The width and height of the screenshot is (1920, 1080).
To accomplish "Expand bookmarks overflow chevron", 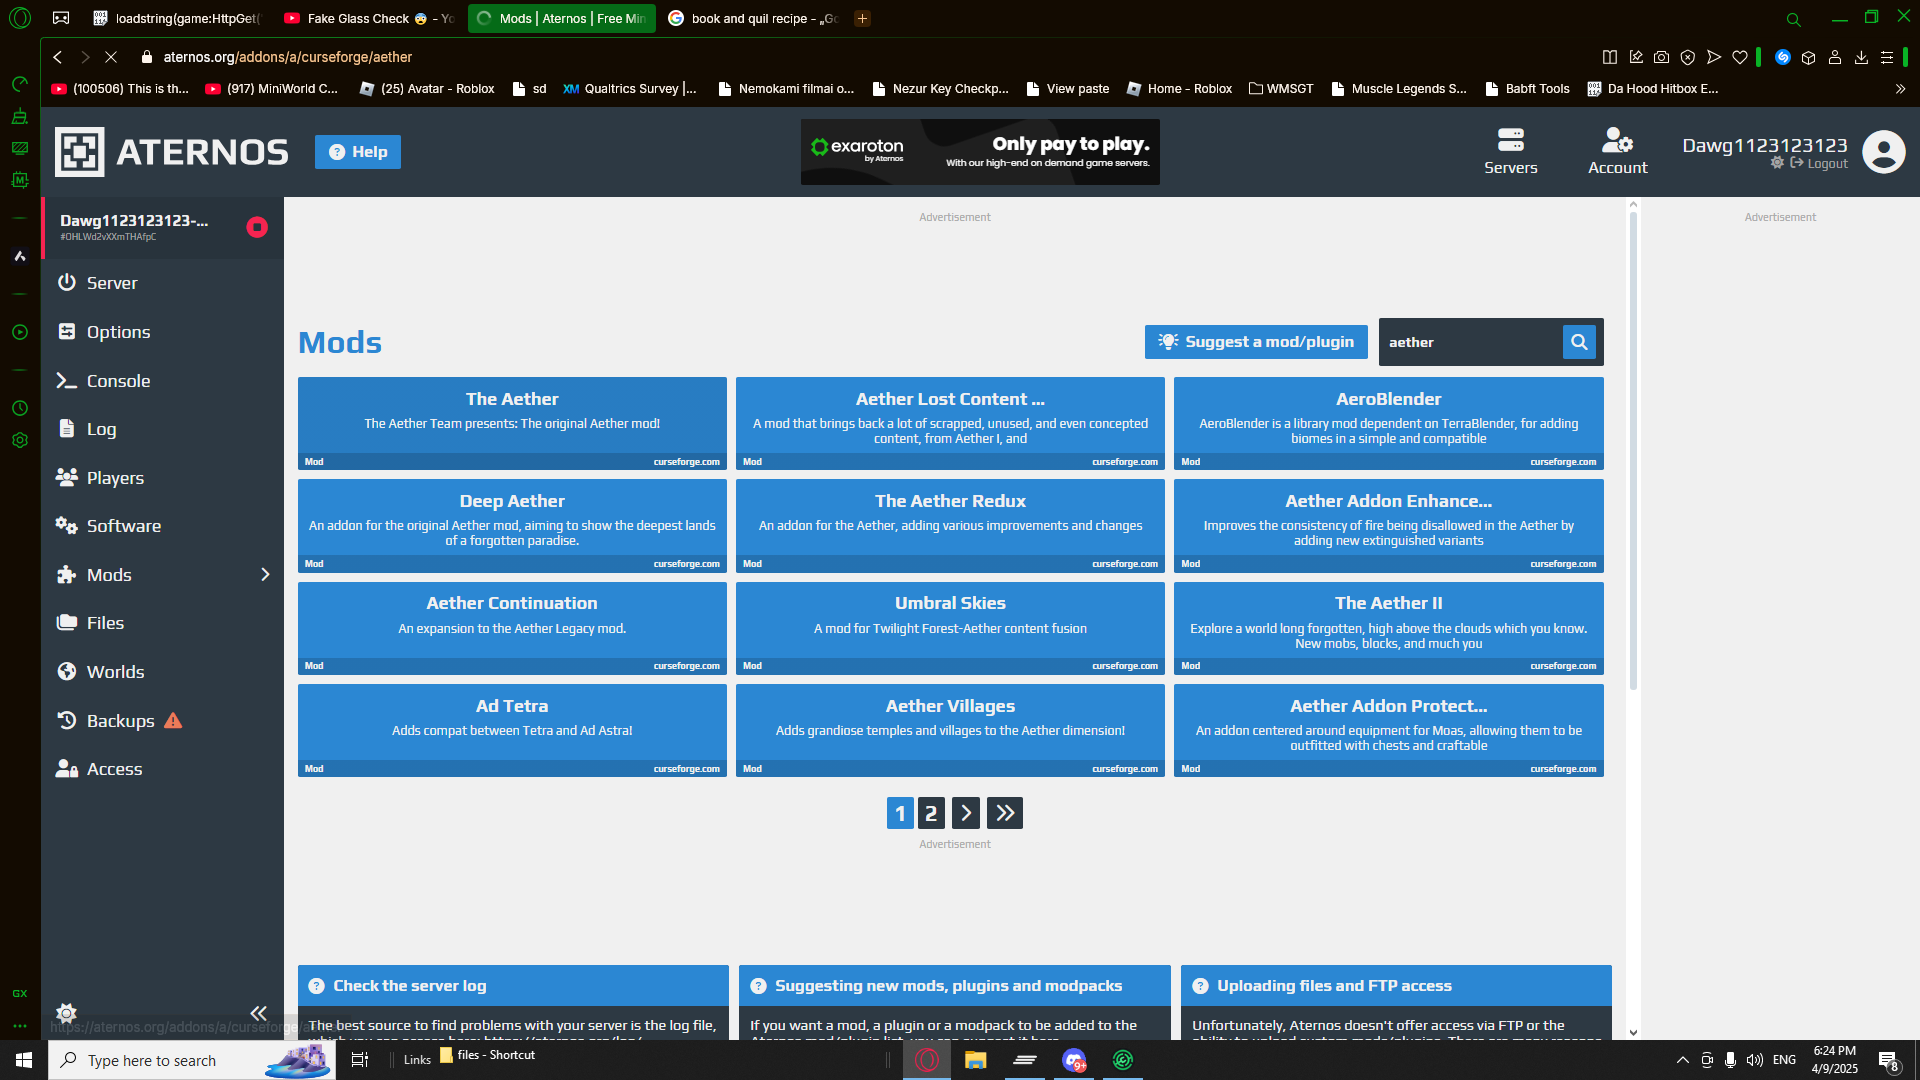I will pos(1900,89).
